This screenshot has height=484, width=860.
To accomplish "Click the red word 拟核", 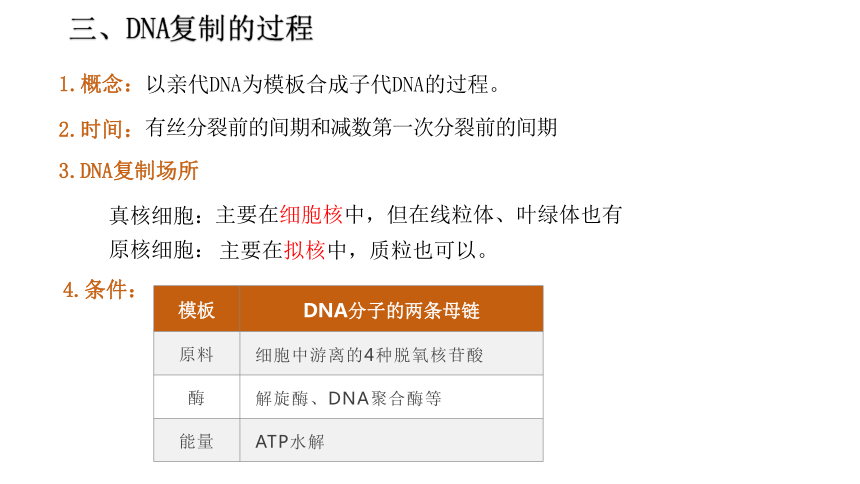I will pos(305,250).
